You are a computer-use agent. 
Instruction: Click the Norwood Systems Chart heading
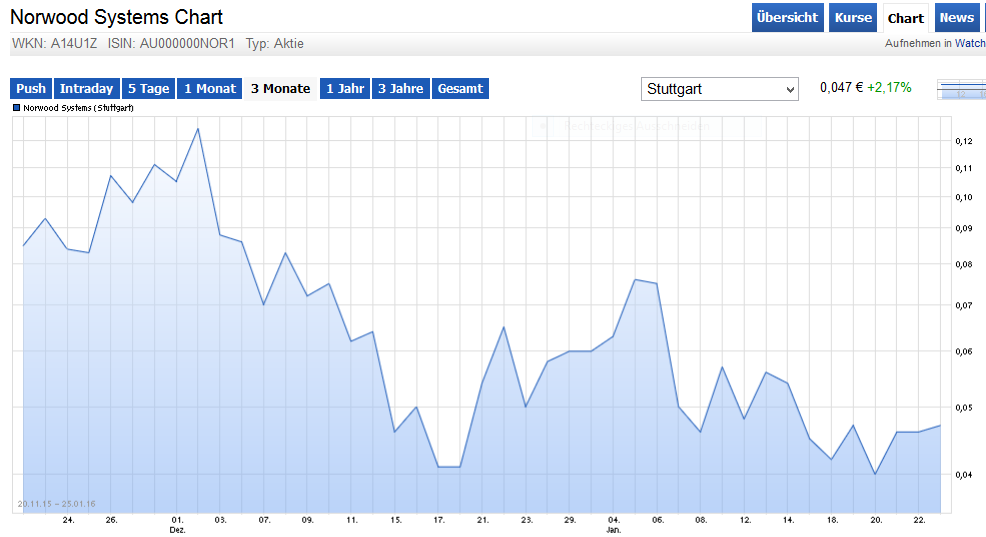(116, 17)
